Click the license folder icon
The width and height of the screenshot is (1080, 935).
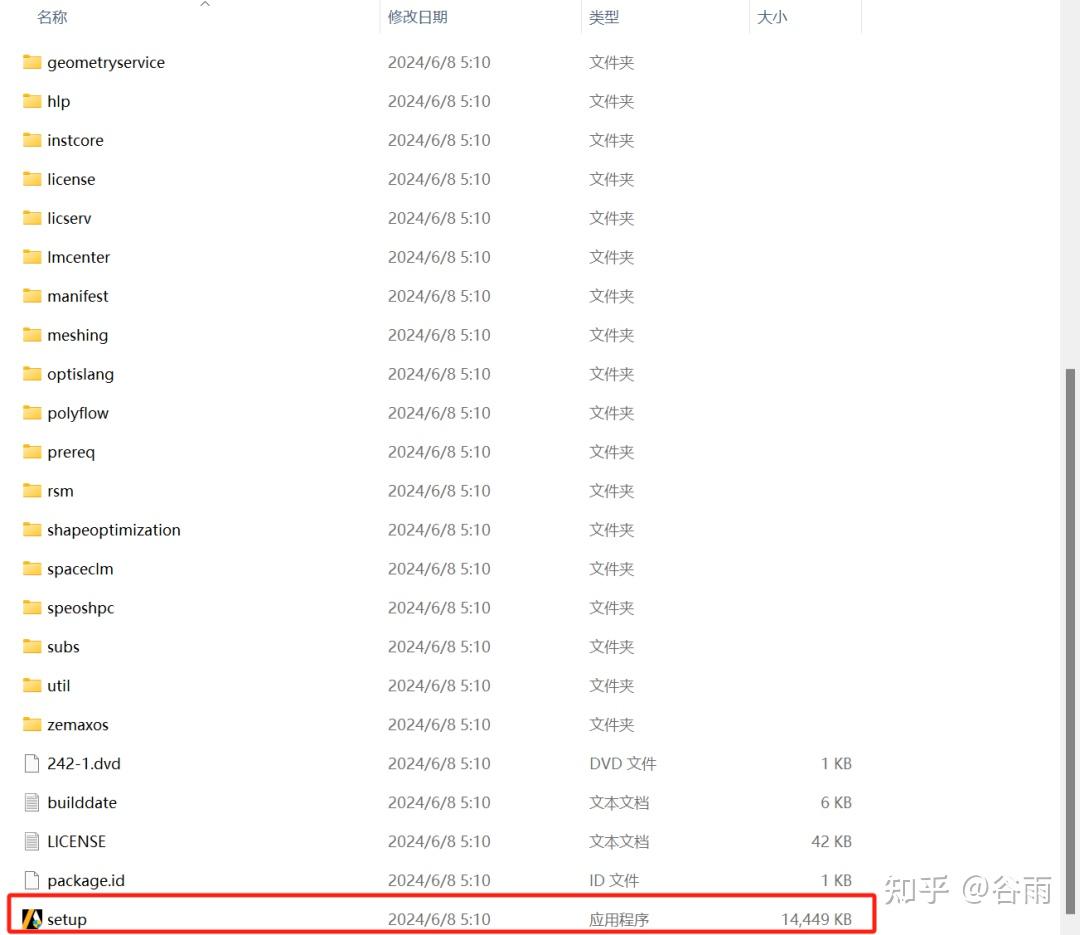[x=32, y=179]
